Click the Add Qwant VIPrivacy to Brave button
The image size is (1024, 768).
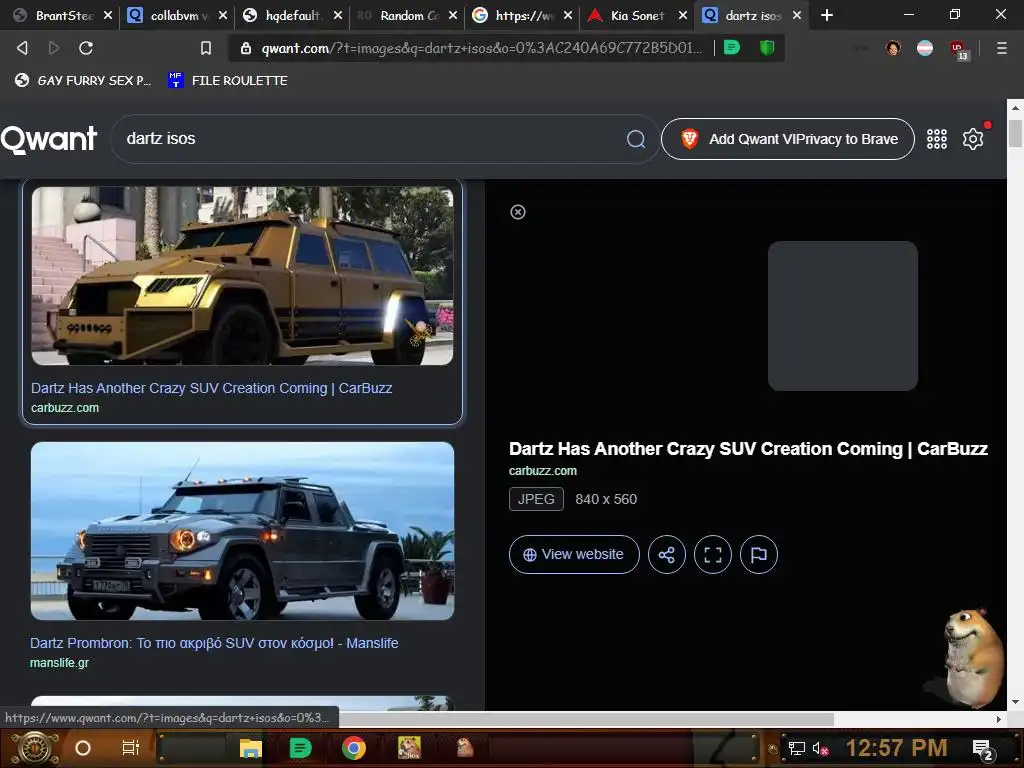click(788, 139)
